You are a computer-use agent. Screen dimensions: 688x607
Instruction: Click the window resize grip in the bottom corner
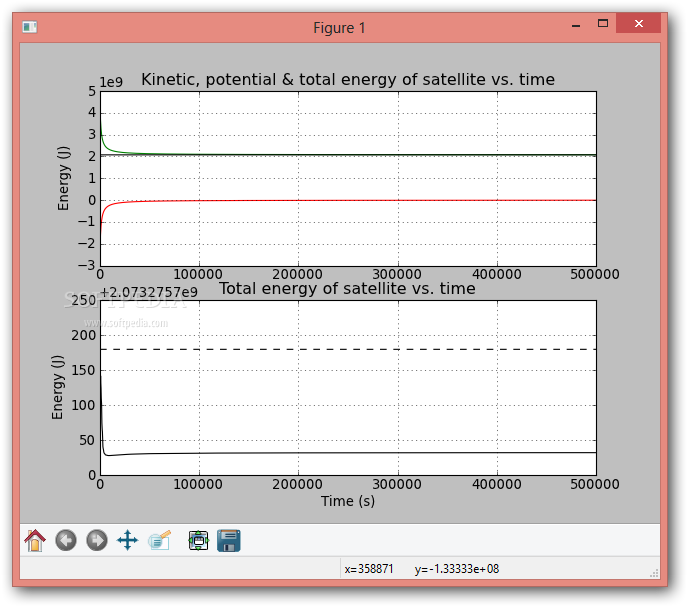pos(654,573)
